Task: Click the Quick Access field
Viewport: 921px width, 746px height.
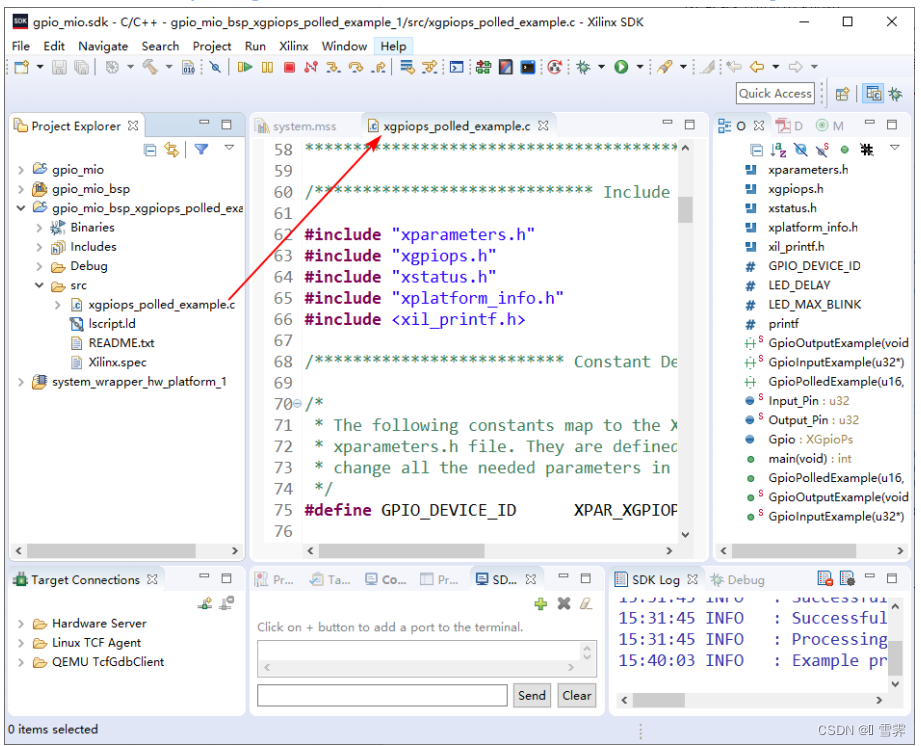Action: pos(775,93)
